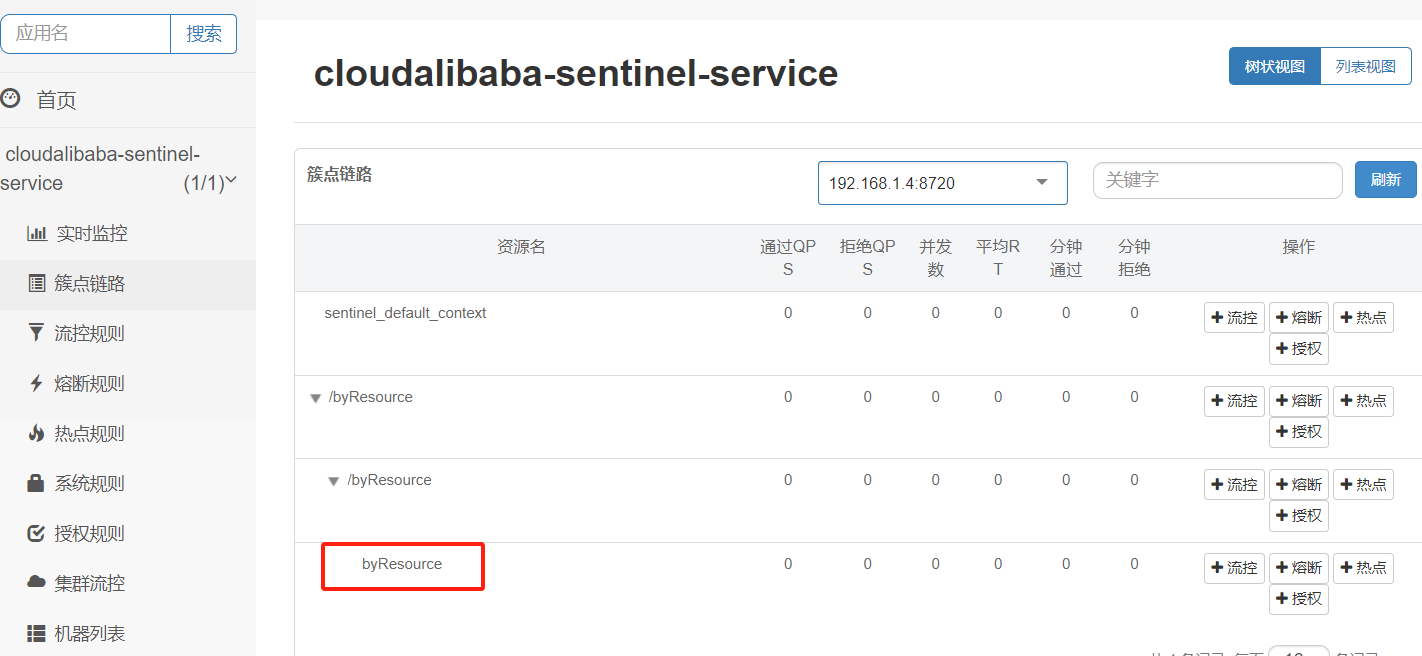The height and width of the screenshot is (656, 1422).
Task: Click the 机器列表 grid icon
Action: [37, 633]
